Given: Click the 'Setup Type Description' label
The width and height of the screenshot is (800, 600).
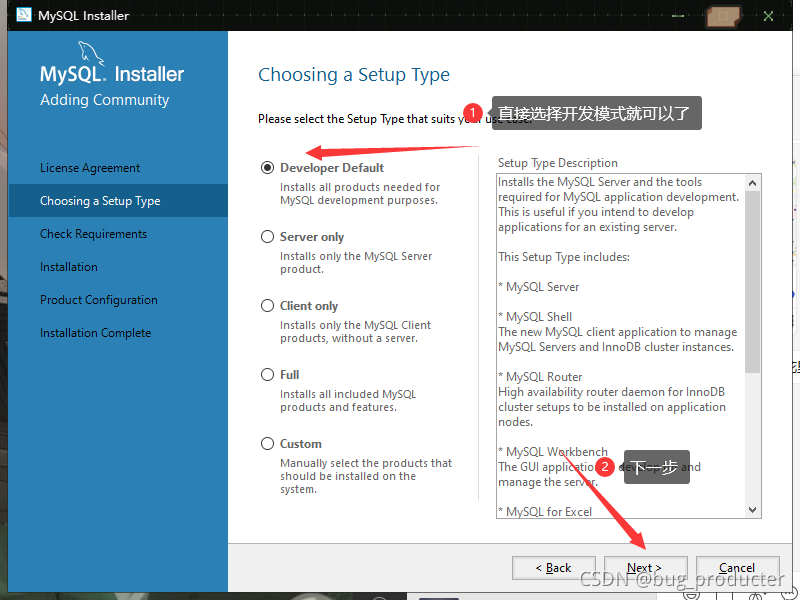Looking at the screenshot, I should tap(558, 163).
